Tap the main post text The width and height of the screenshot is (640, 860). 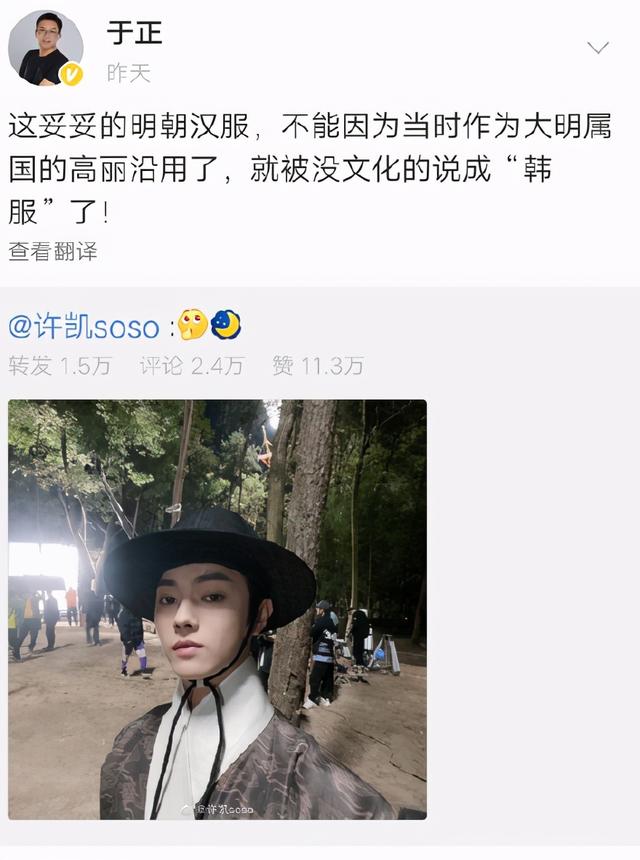coord(310,169)
